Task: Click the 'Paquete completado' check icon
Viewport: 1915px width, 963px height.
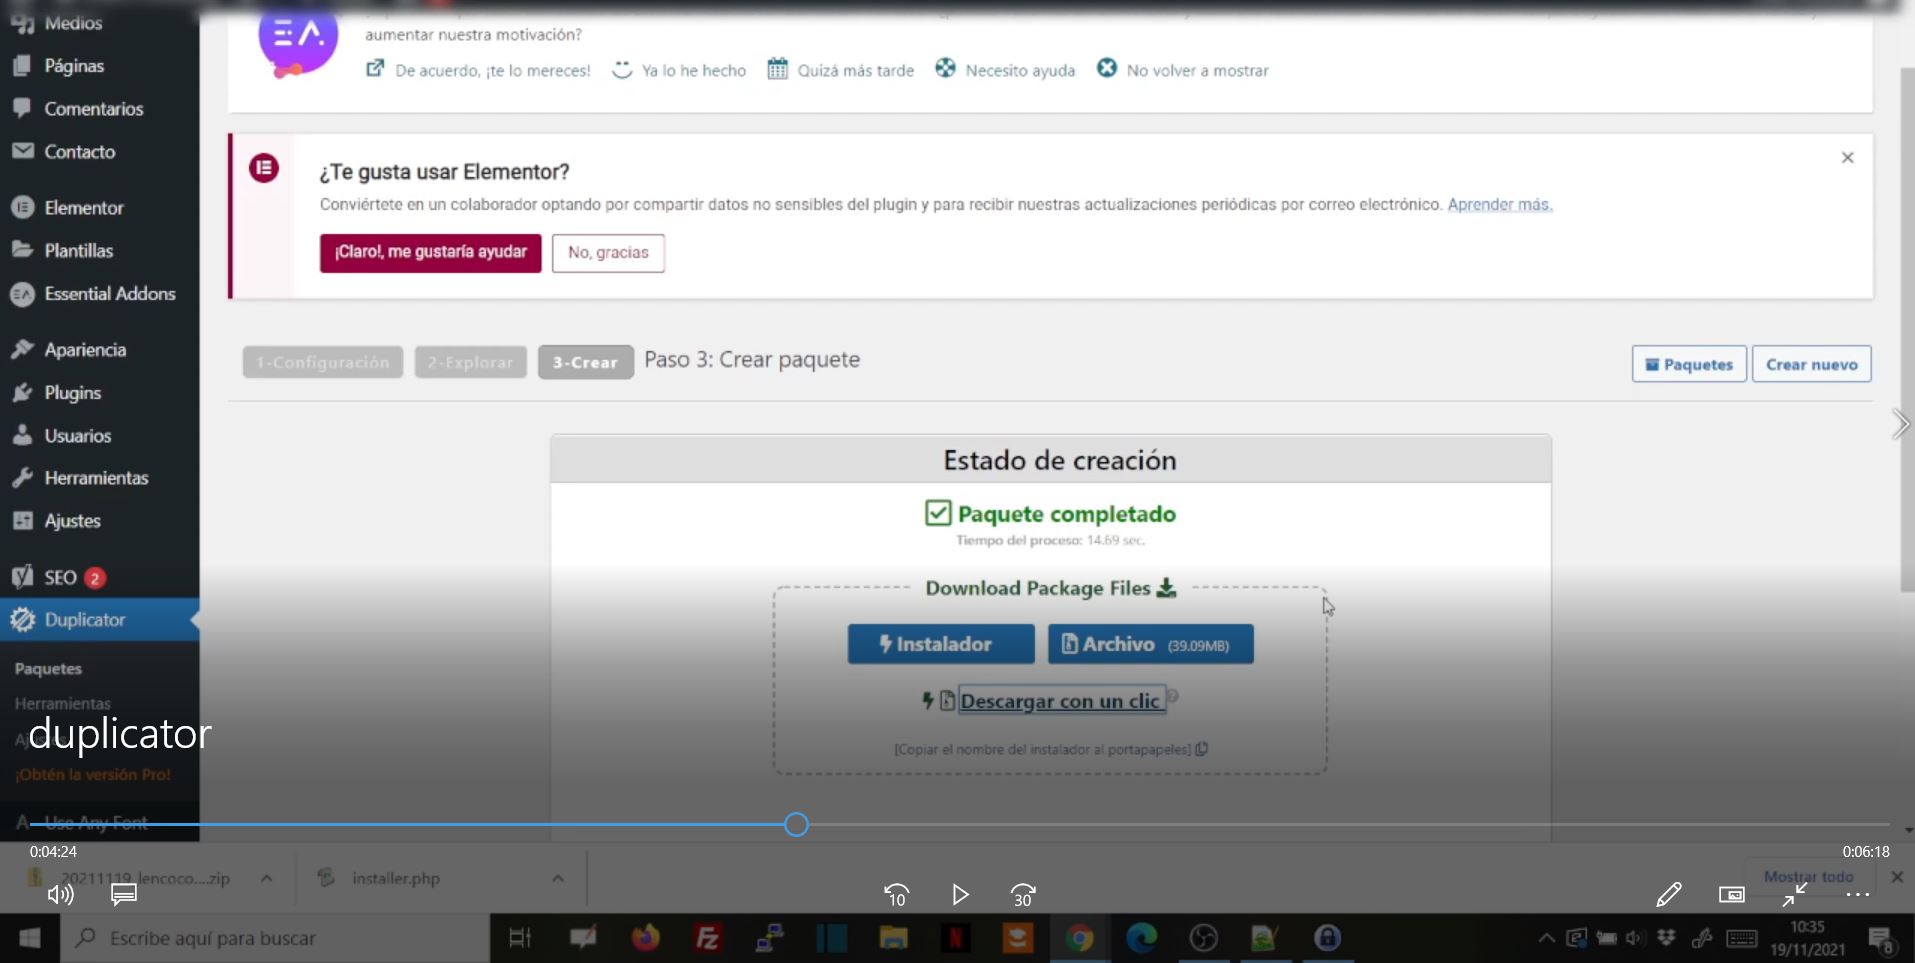Action: point(938,513)
